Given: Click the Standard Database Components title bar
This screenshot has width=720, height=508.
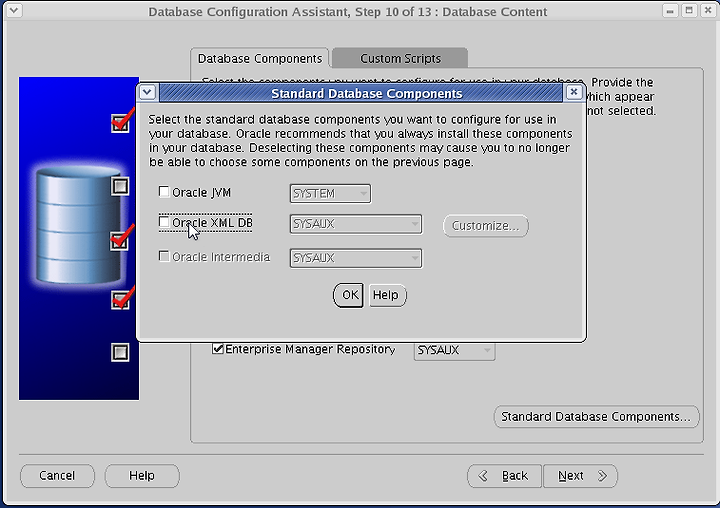Looking at the screenshot, I should point(360,93).
